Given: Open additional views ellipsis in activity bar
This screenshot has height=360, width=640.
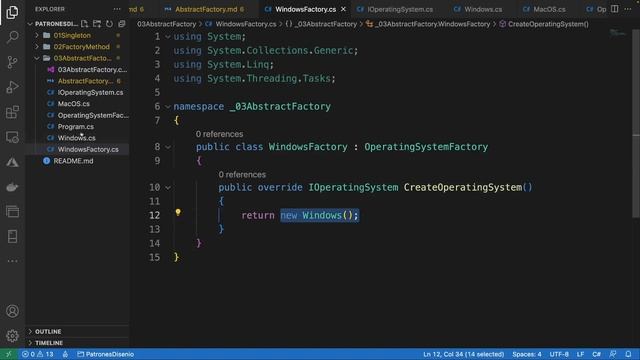Looking at the screenshot, I should click(12, 261).
